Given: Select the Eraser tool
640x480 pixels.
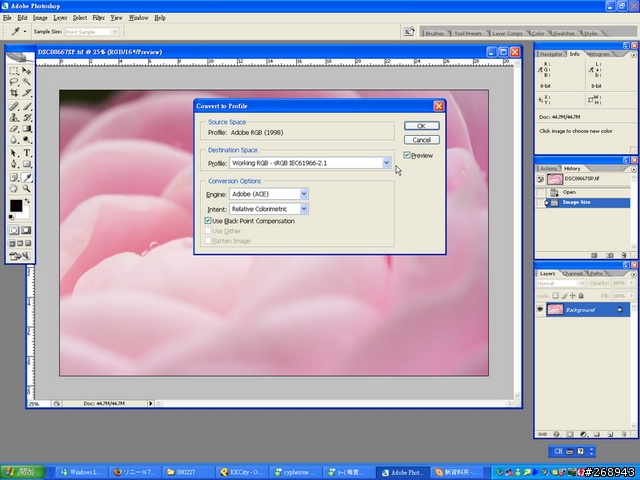Looking at the screenshot, I should [13, 129].
